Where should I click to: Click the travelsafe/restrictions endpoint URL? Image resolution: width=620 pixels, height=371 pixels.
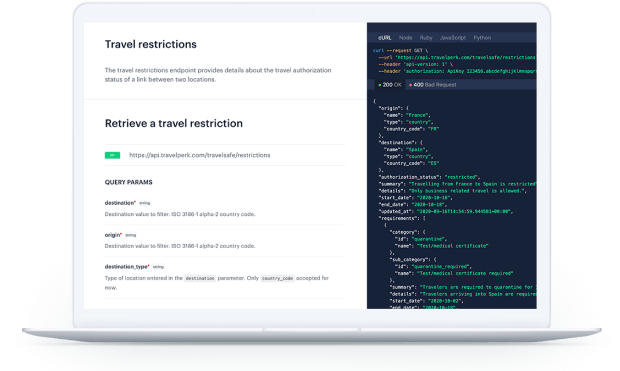200,155
